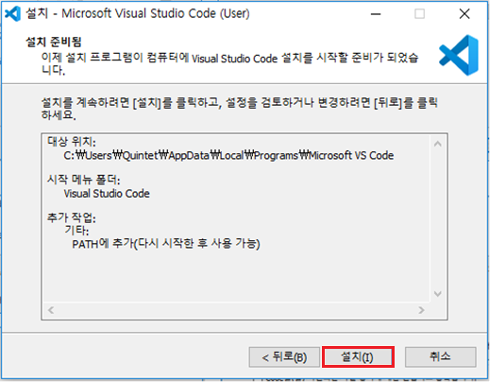The width and height of the screenshot is (490, 382).
Task: Click the horizontal scrollbar's right arrow
Action: [421, 310]
